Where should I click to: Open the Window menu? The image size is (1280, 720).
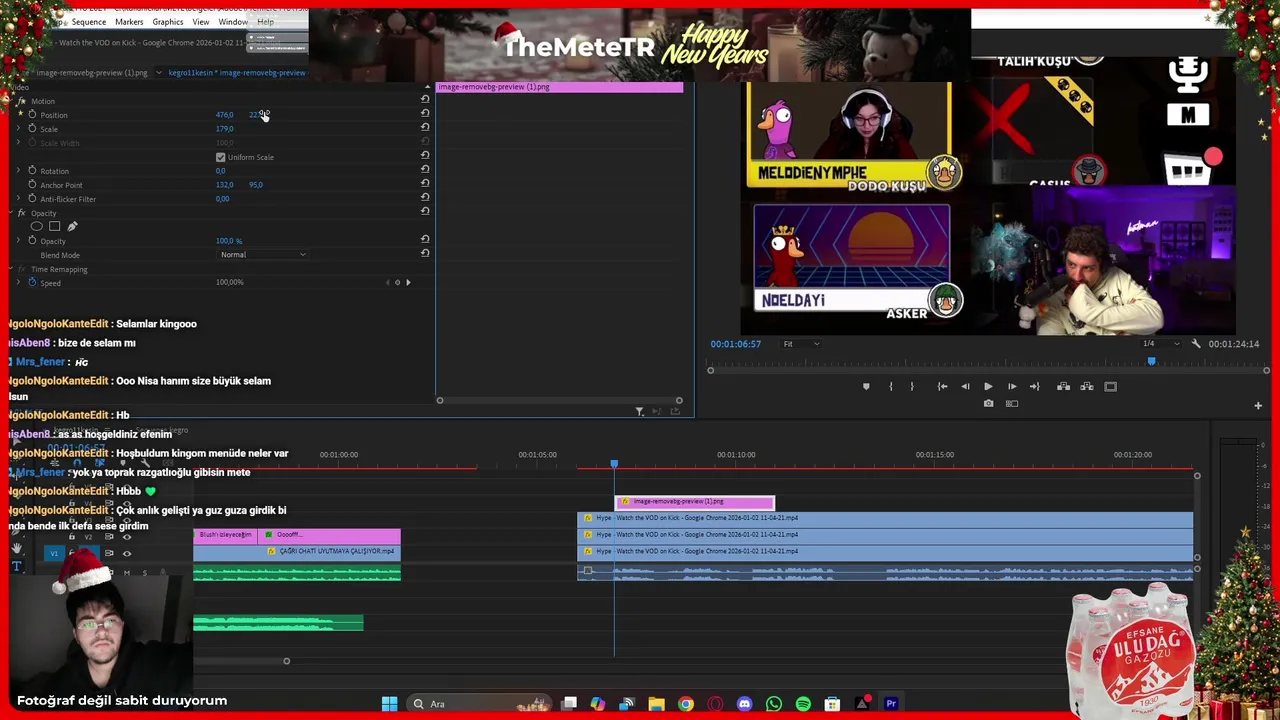click(x=233, y=21)
